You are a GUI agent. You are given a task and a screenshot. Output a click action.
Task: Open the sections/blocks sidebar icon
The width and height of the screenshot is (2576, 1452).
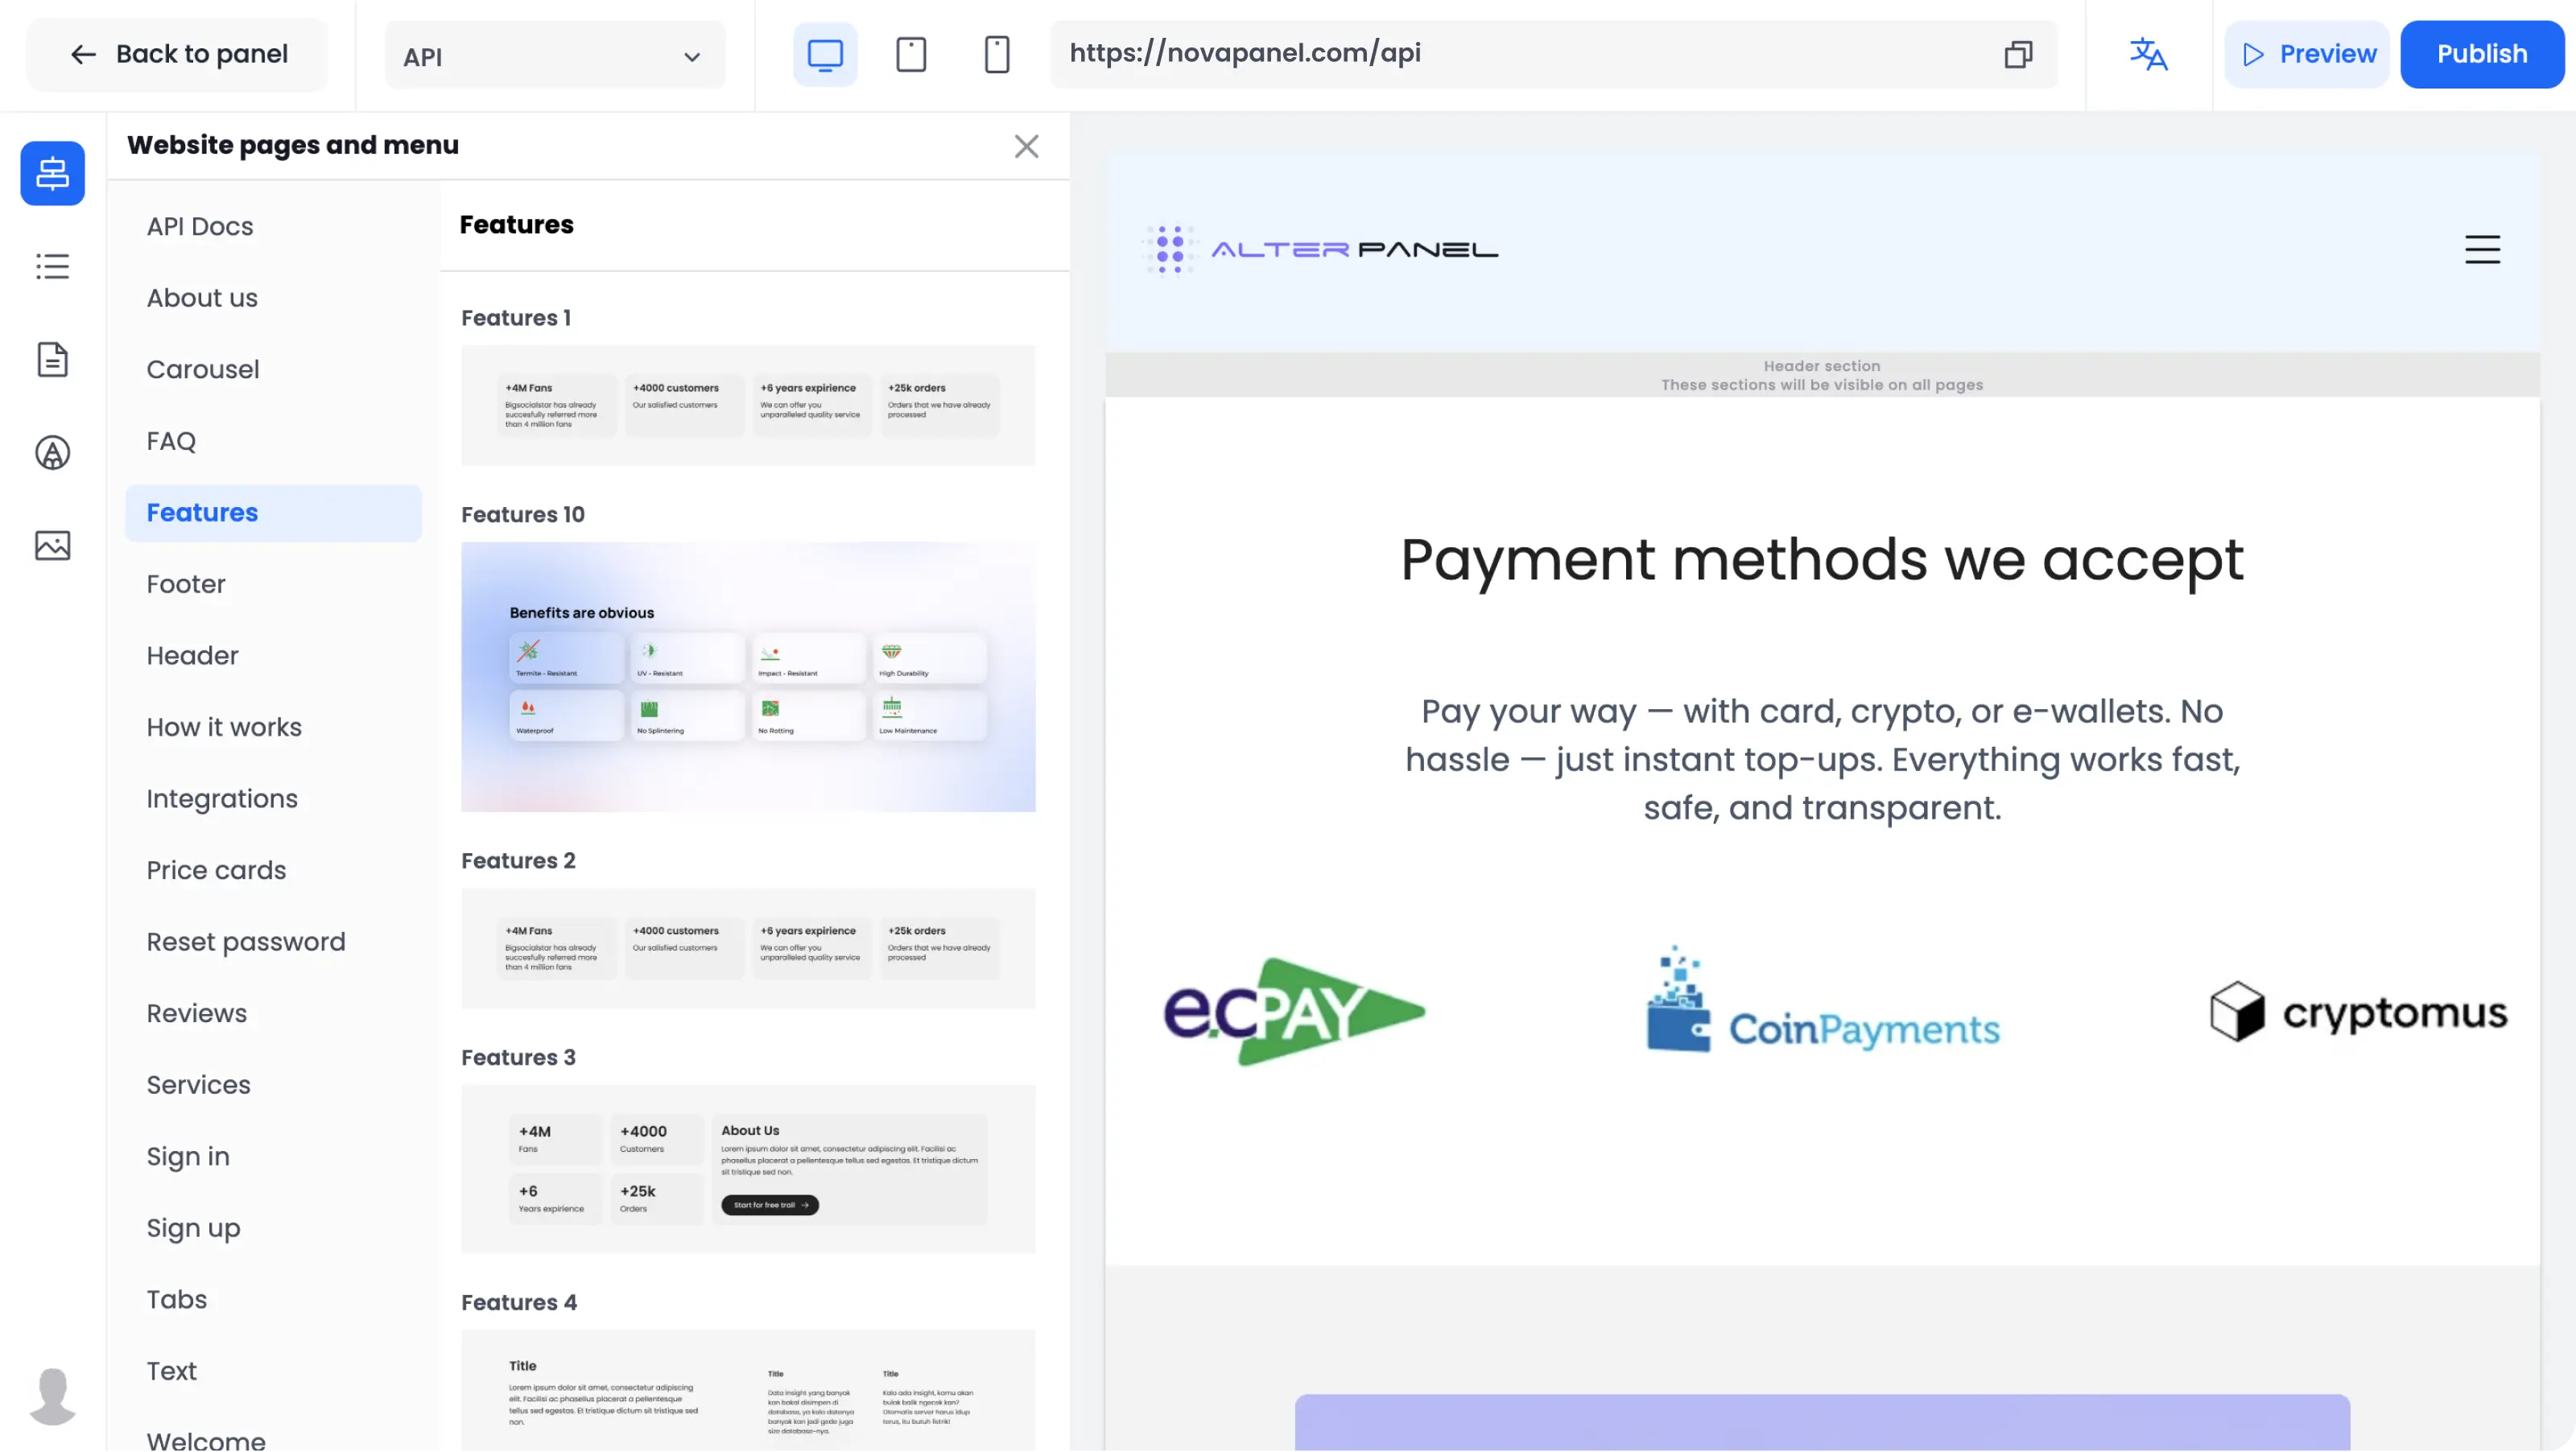point(52,173)
